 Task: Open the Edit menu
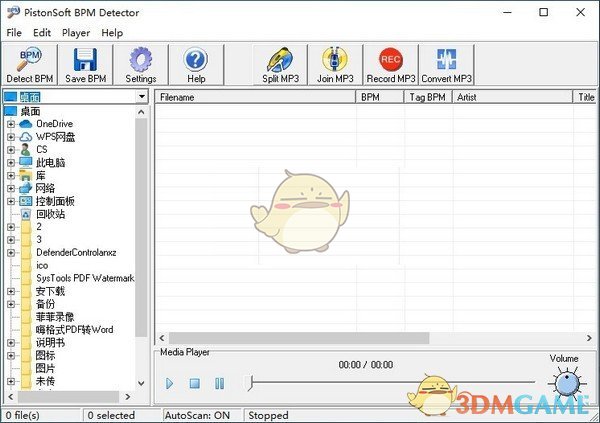click(x=42, y=33)
